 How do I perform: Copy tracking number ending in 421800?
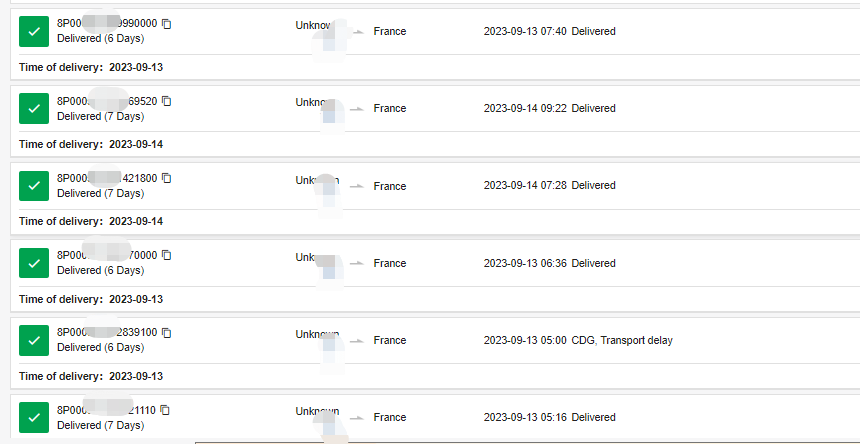click(167, 178)
